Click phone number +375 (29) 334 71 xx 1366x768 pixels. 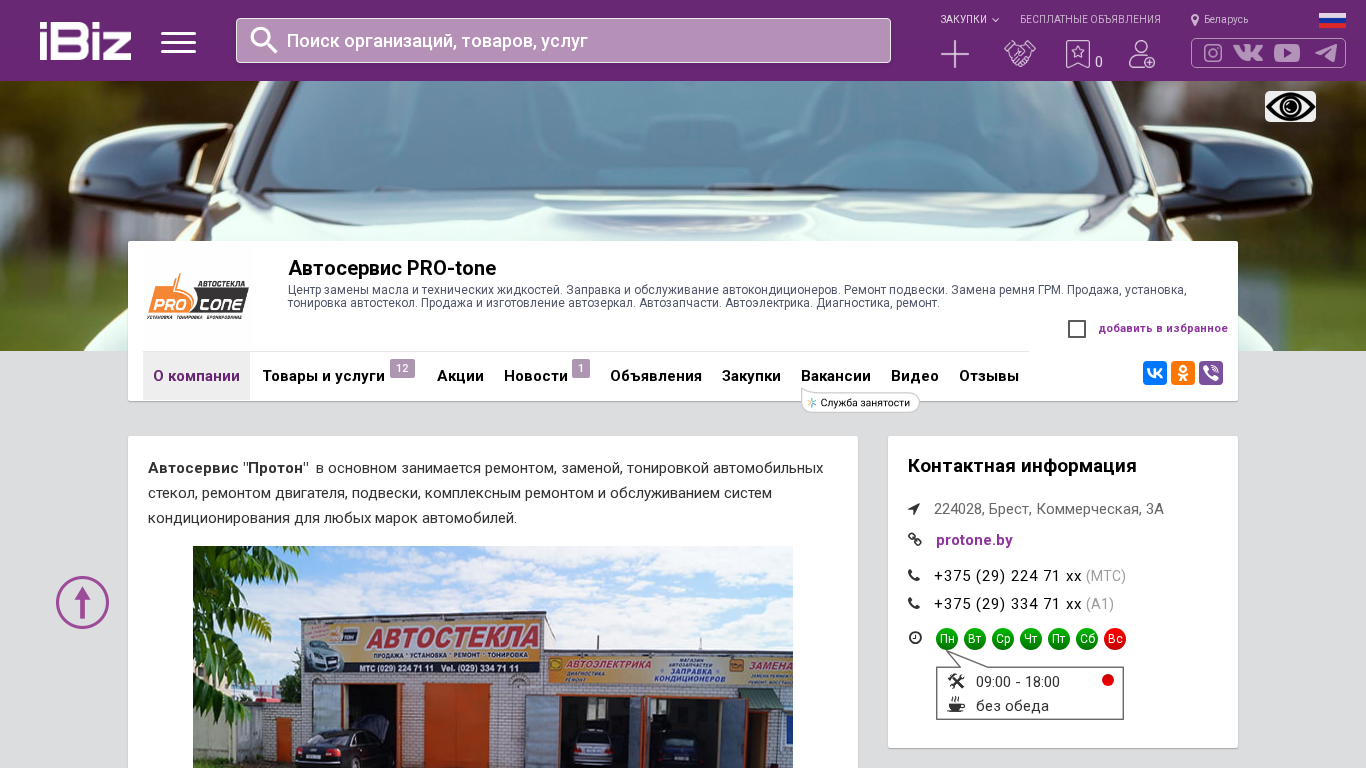[1008, 604]
